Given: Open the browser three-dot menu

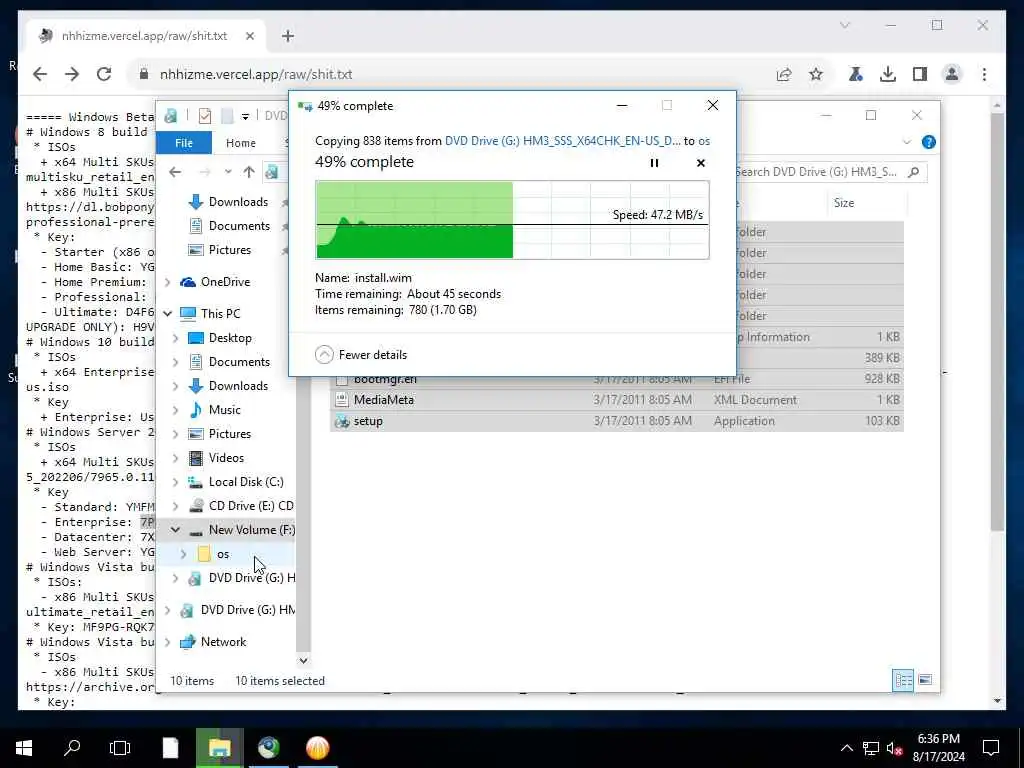Looking at the screenshot, I should coord(984,74).
